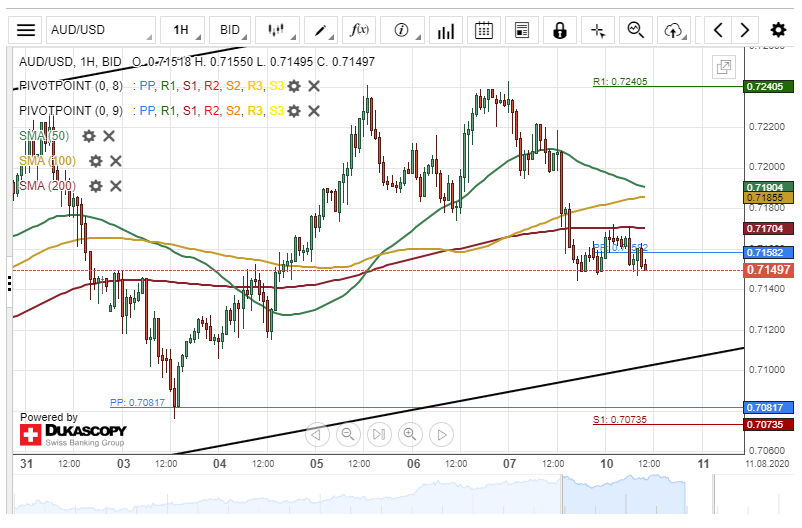Toggle the crosshair cursor tool
This screenshot has width=802, height=528.
click(598, 30)
